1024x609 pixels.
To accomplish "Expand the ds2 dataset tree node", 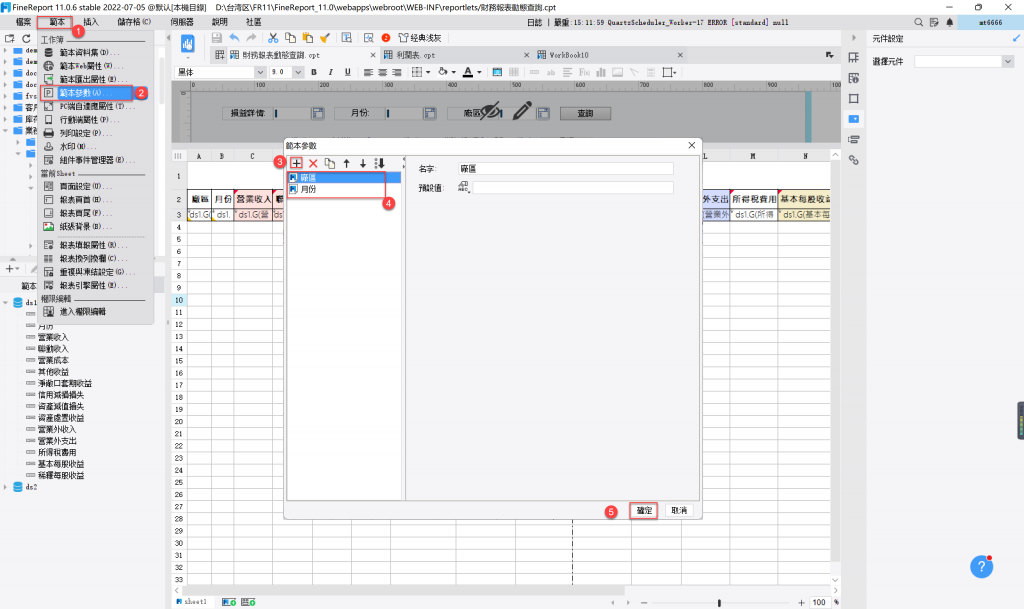I will click(x=6, y=487).
